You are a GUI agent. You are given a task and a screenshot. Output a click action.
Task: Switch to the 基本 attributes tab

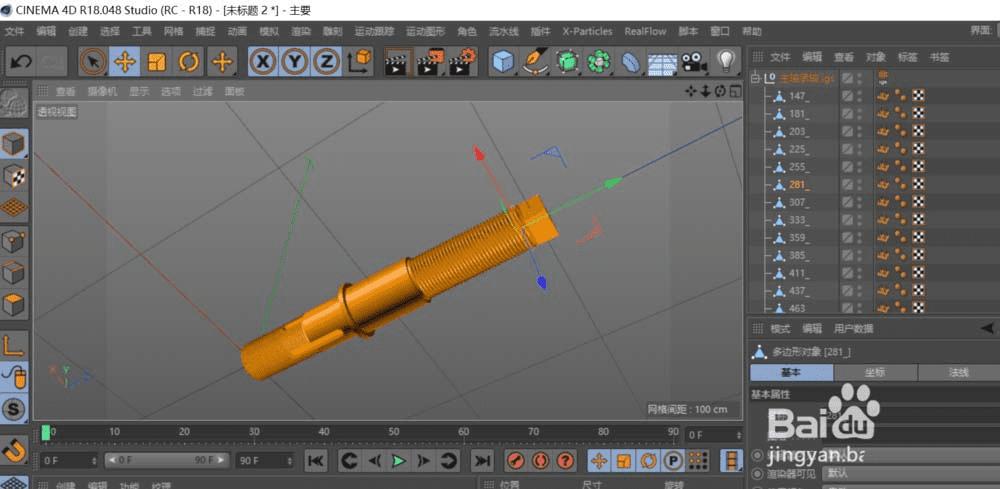pyautogui.click(x=791, y=372)
